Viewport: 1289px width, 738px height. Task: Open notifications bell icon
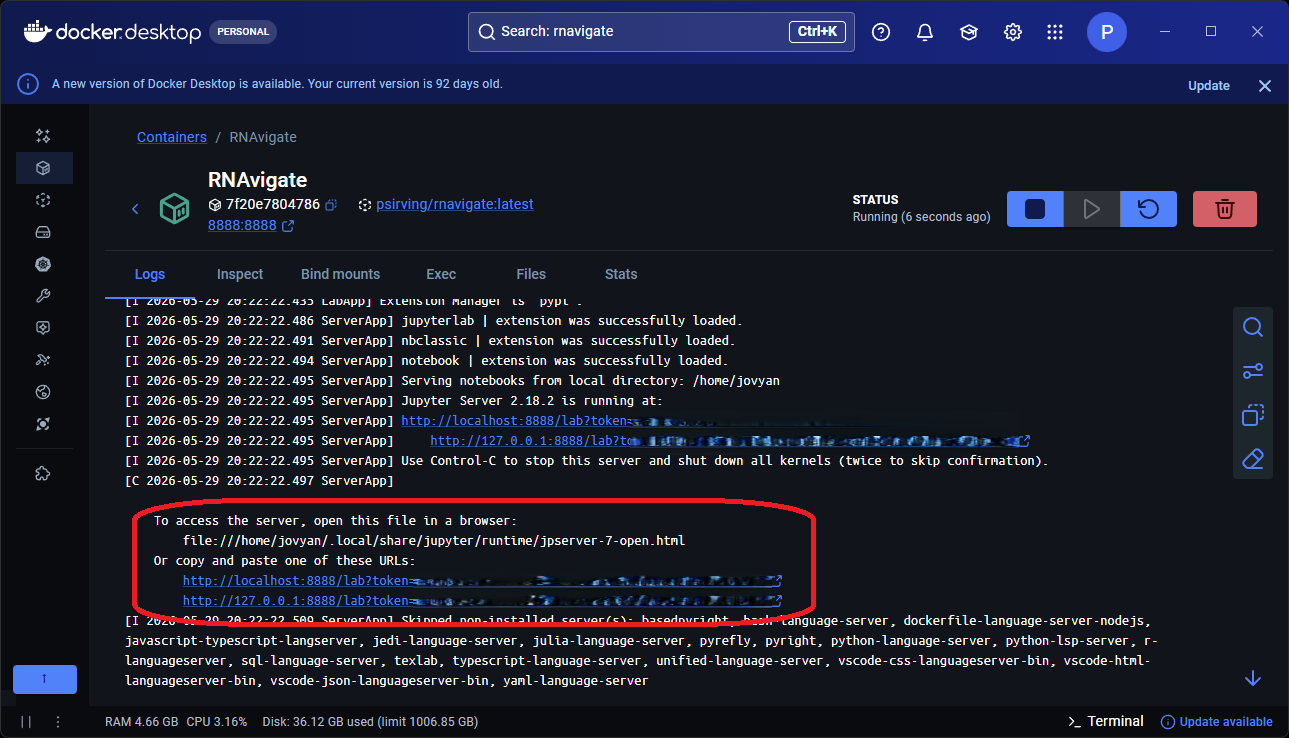(925, 32)
